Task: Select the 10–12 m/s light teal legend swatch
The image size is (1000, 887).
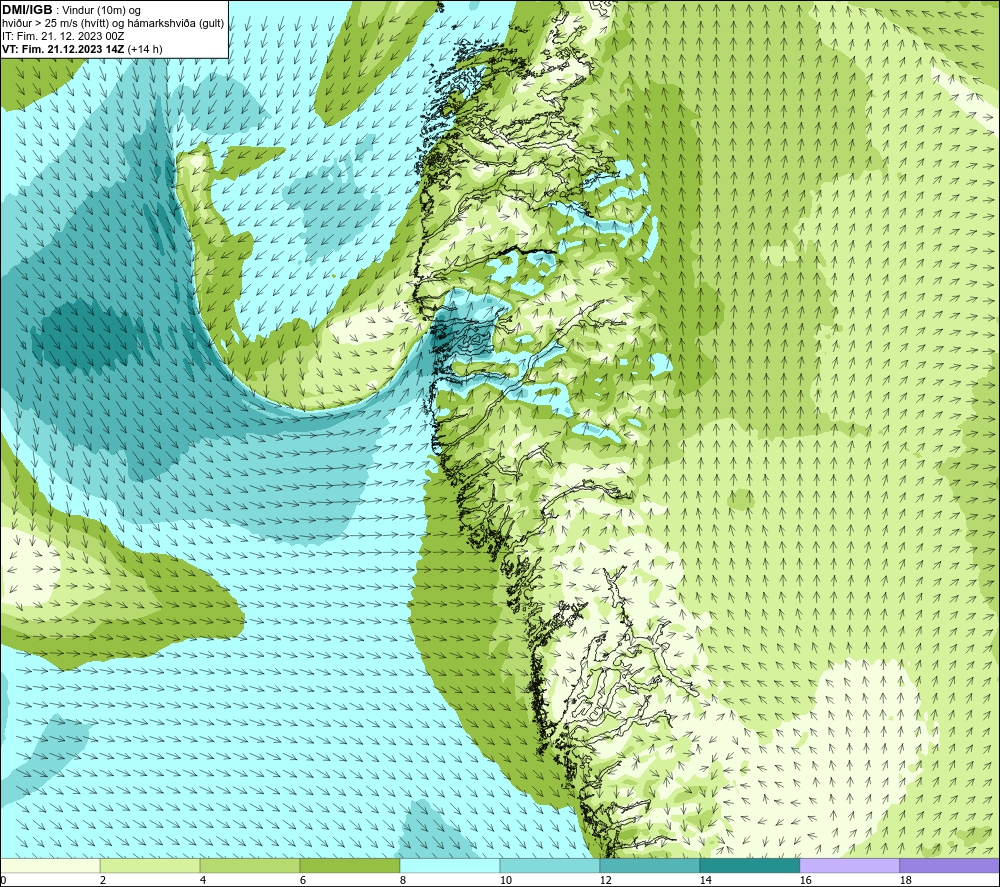Action: (x=550, y=865)
